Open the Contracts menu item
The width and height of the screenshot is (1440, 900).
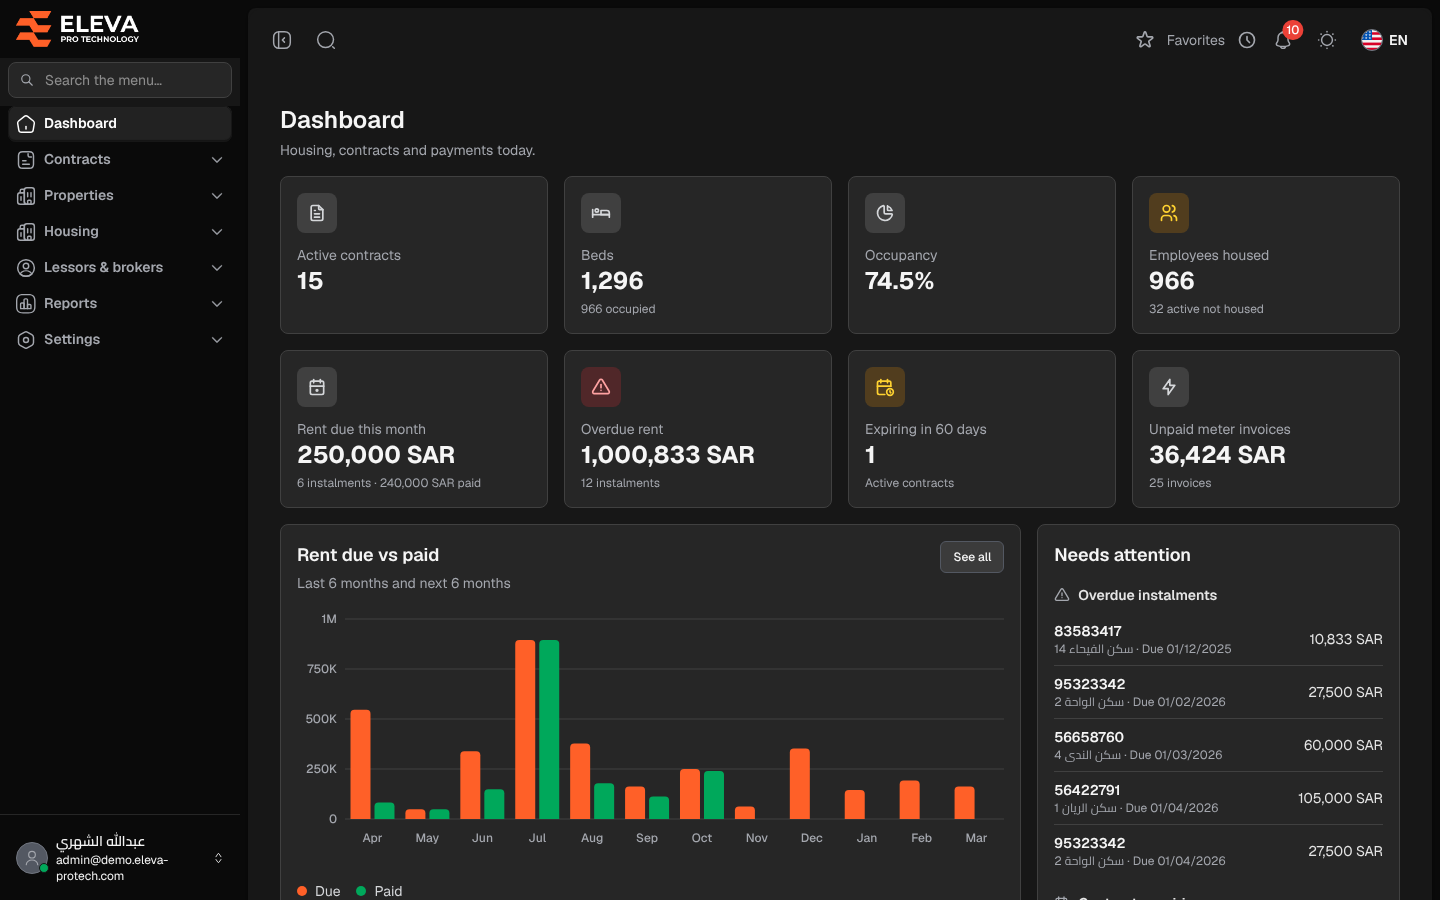pyautogui.click(x=120, y=159)
